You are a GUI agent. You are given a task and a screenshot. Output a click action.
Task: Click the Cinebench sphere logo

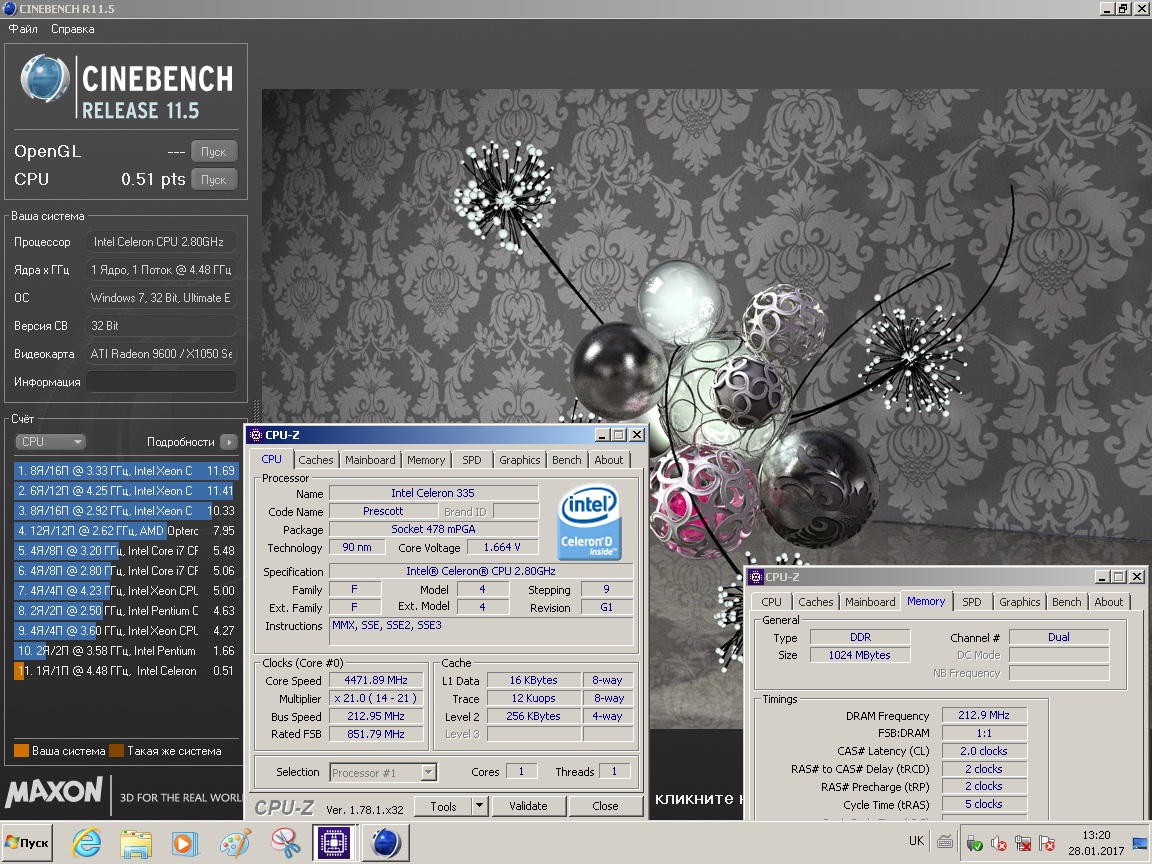pos(46,78)
